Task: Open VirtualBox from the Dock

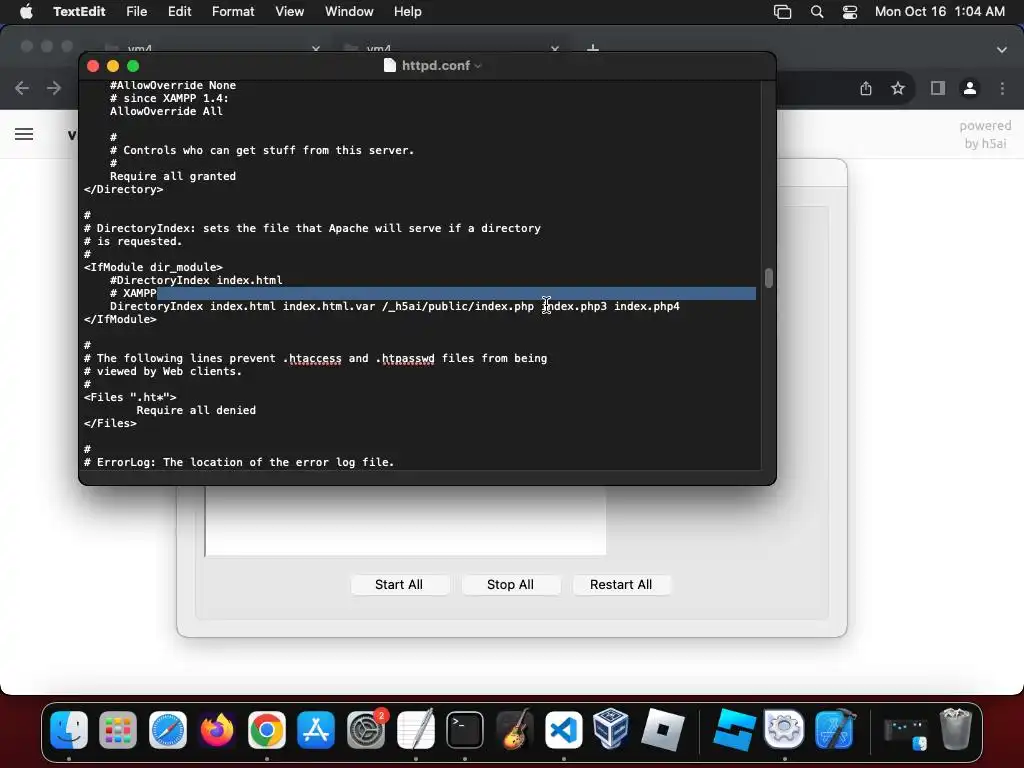Action: point(611,729)
